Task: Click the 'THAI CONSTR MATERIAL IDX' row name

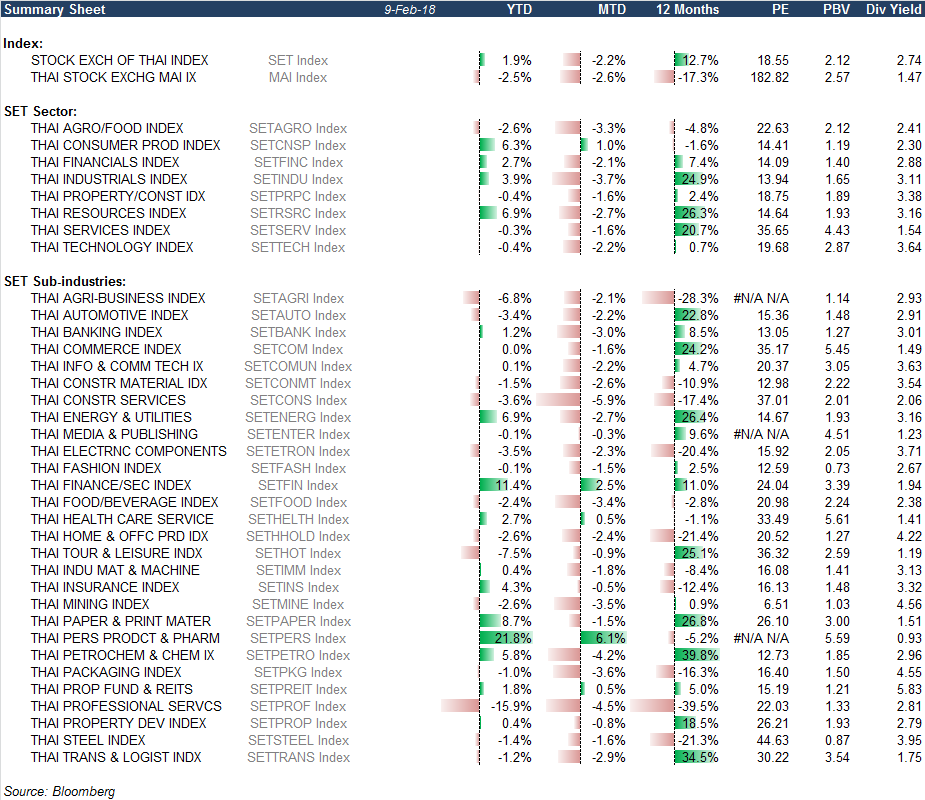Action: [119, 383]
